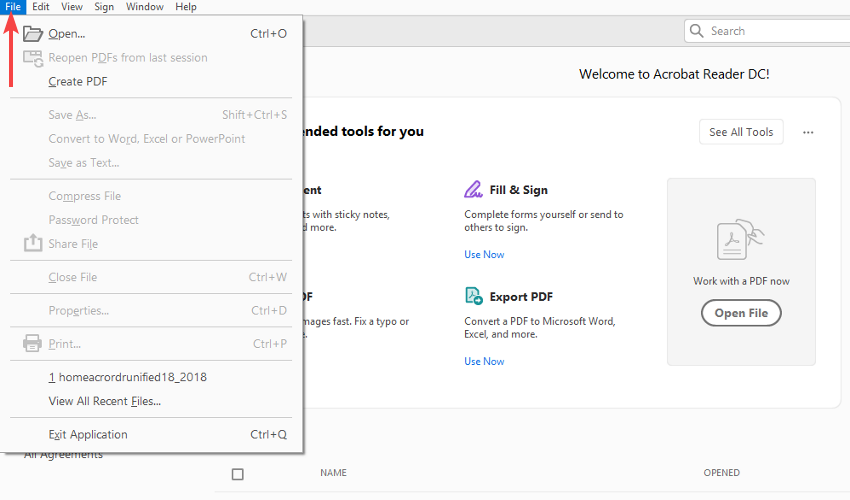This screenshot has height=500, width=850.
Task: Open the Help menu
Action: coord(186,7)
